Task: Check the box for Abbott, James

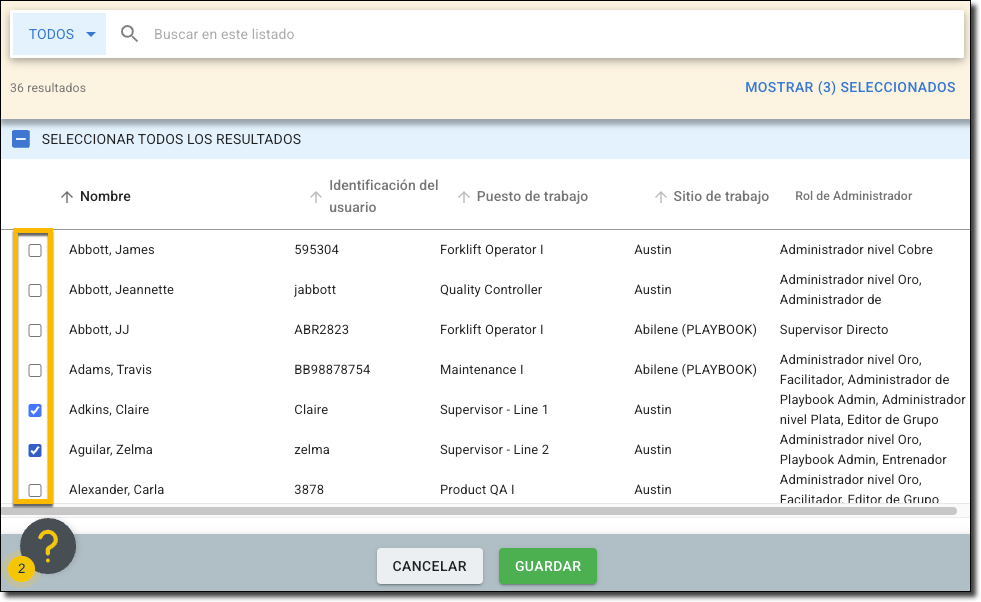Action: [x=35, y=250]
